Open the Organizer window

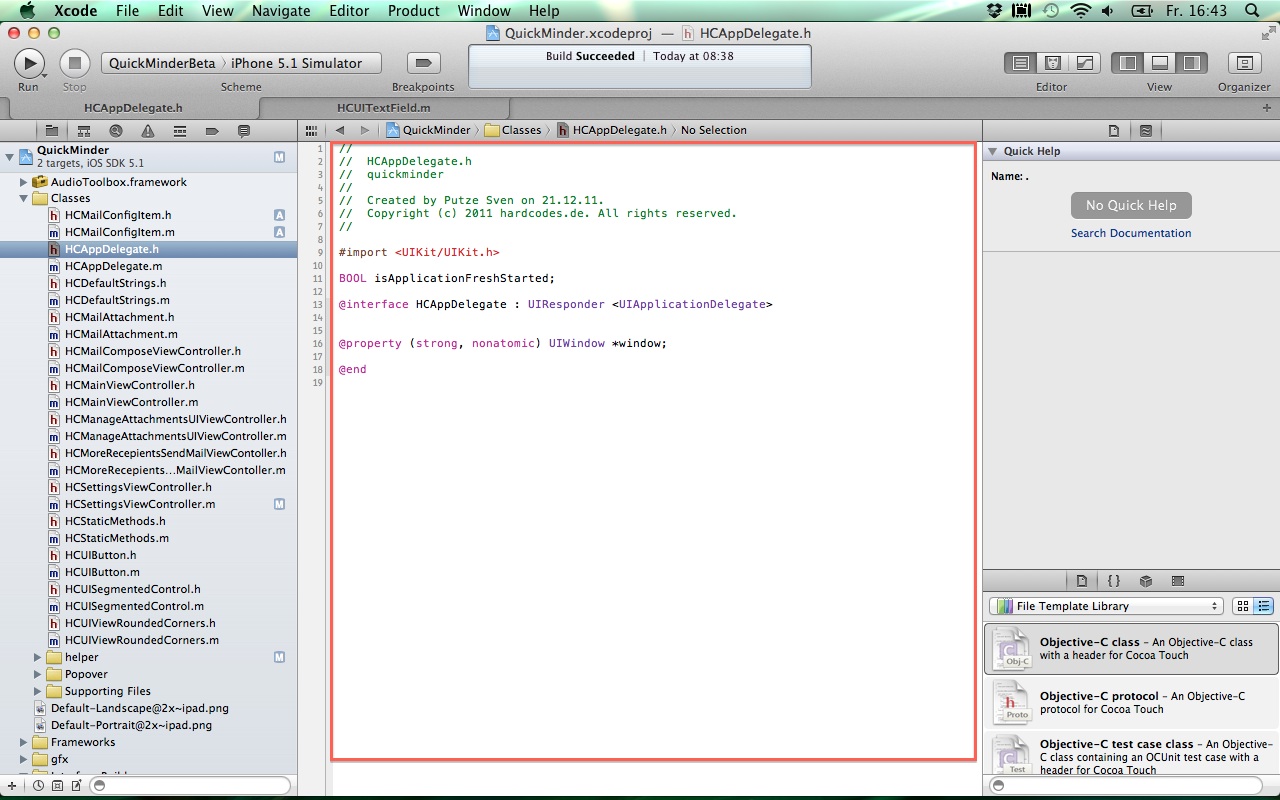click(x=1244, y=63)
